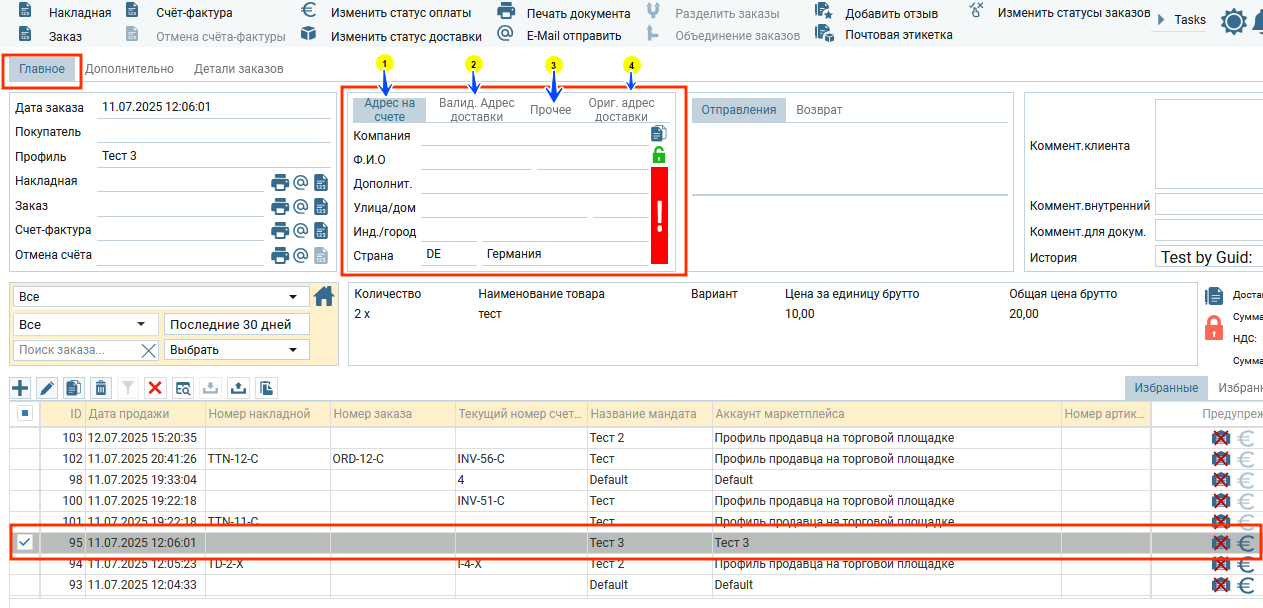Tick the row checkbox for order 103

pos(25,438)
